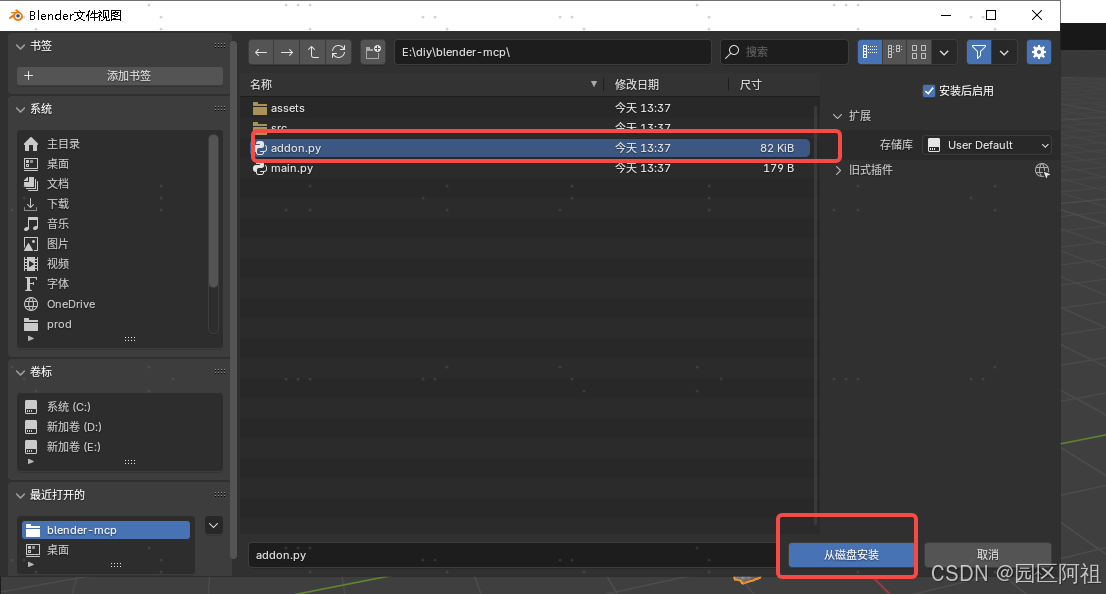Create a new directory with the folder-plus icon
Screen dimensions: 1106x594
pos(373,52)
